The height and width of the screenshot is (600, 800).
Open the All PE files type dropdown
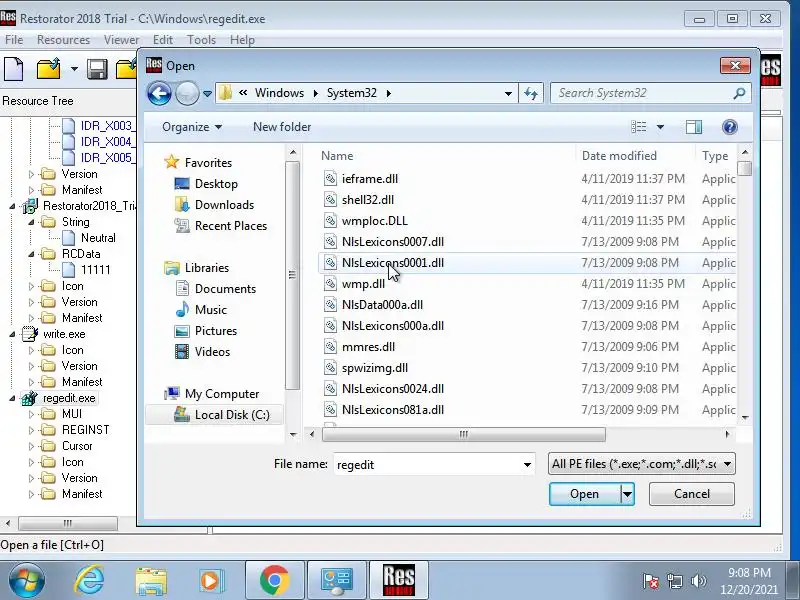click(642, 464)
